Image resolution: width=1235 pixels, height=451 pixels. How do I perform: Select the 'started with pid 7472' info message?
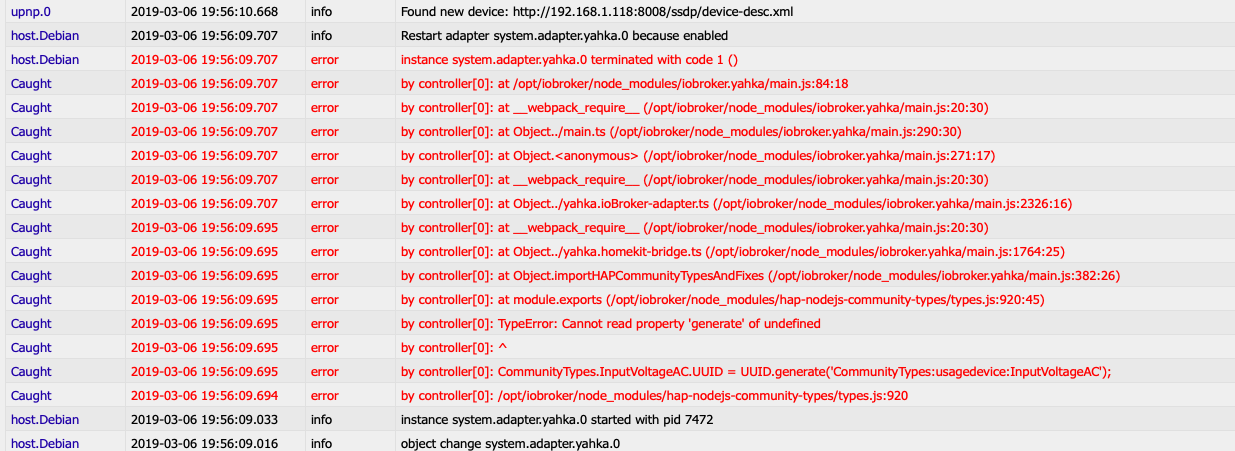[x=557, y=419]
